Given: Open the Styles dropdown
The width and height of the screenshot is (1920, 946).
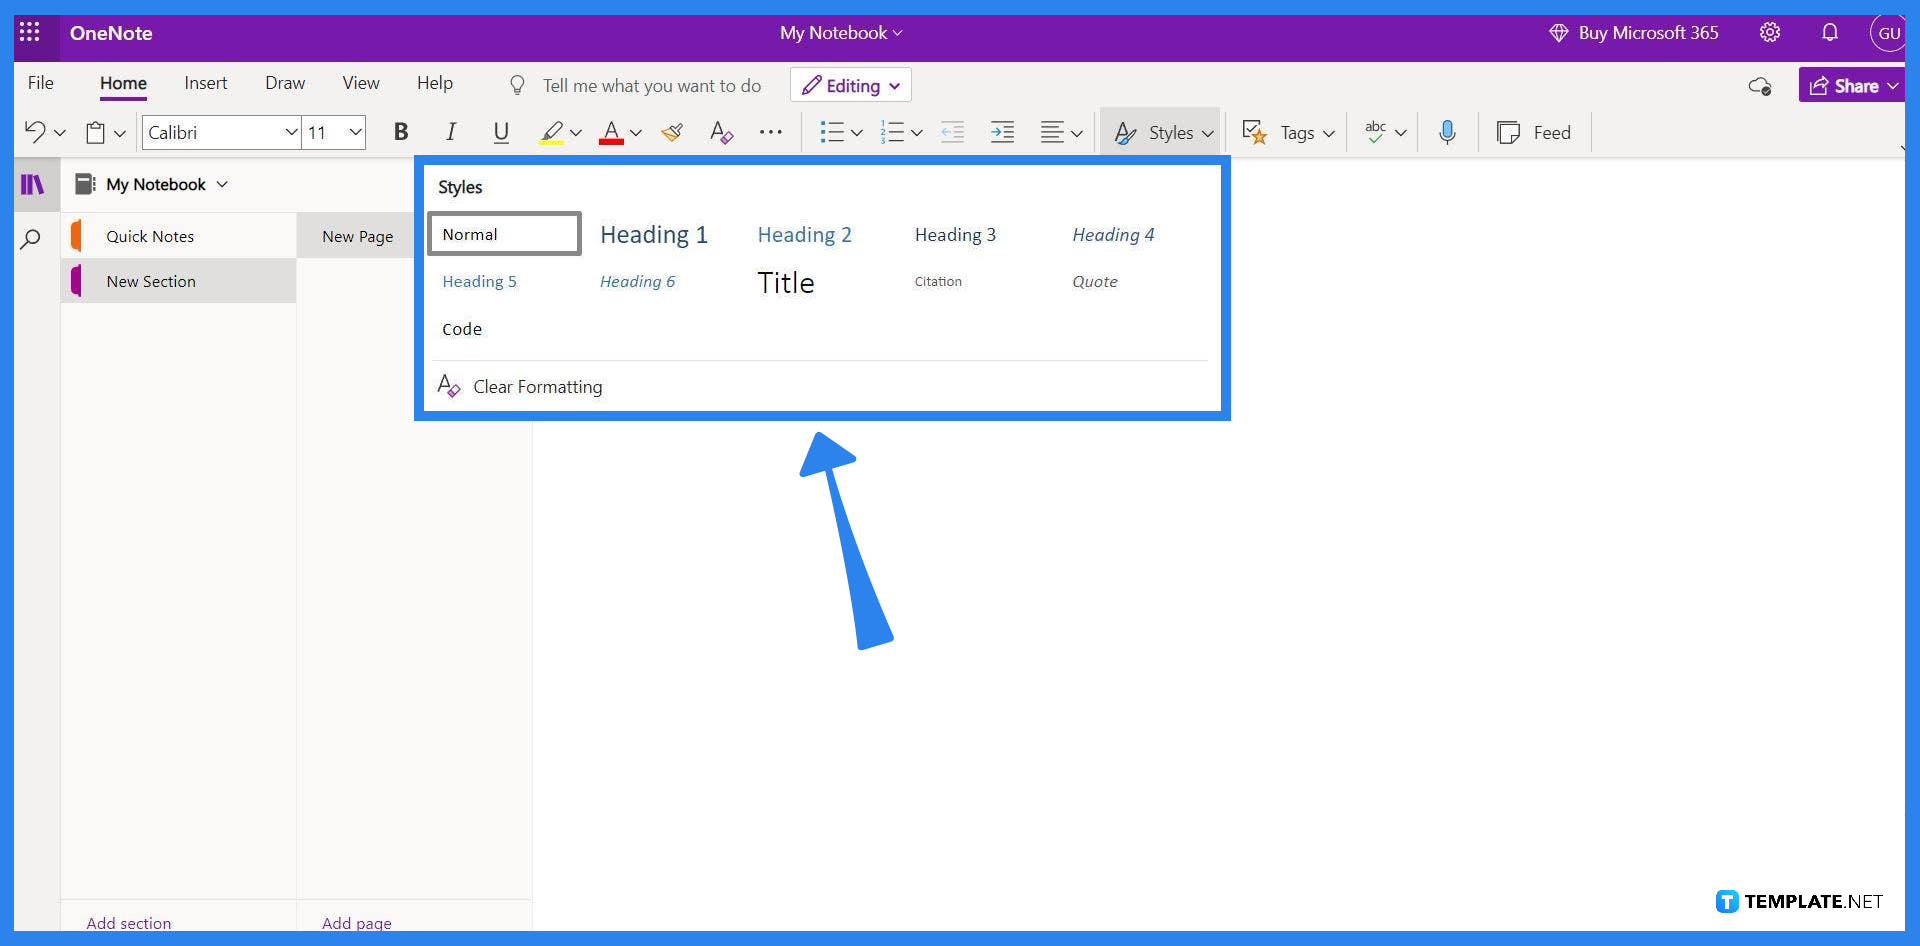Looking at the screenshot, I should pyautogui.click(x=1161, y=131).
